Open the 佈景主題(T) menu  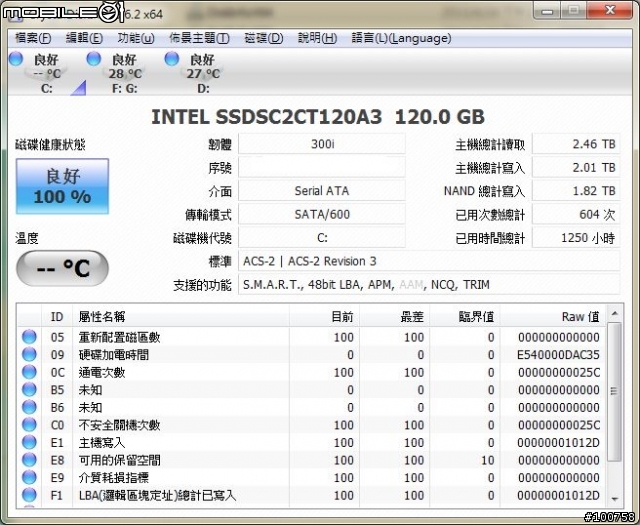[199, 38]
